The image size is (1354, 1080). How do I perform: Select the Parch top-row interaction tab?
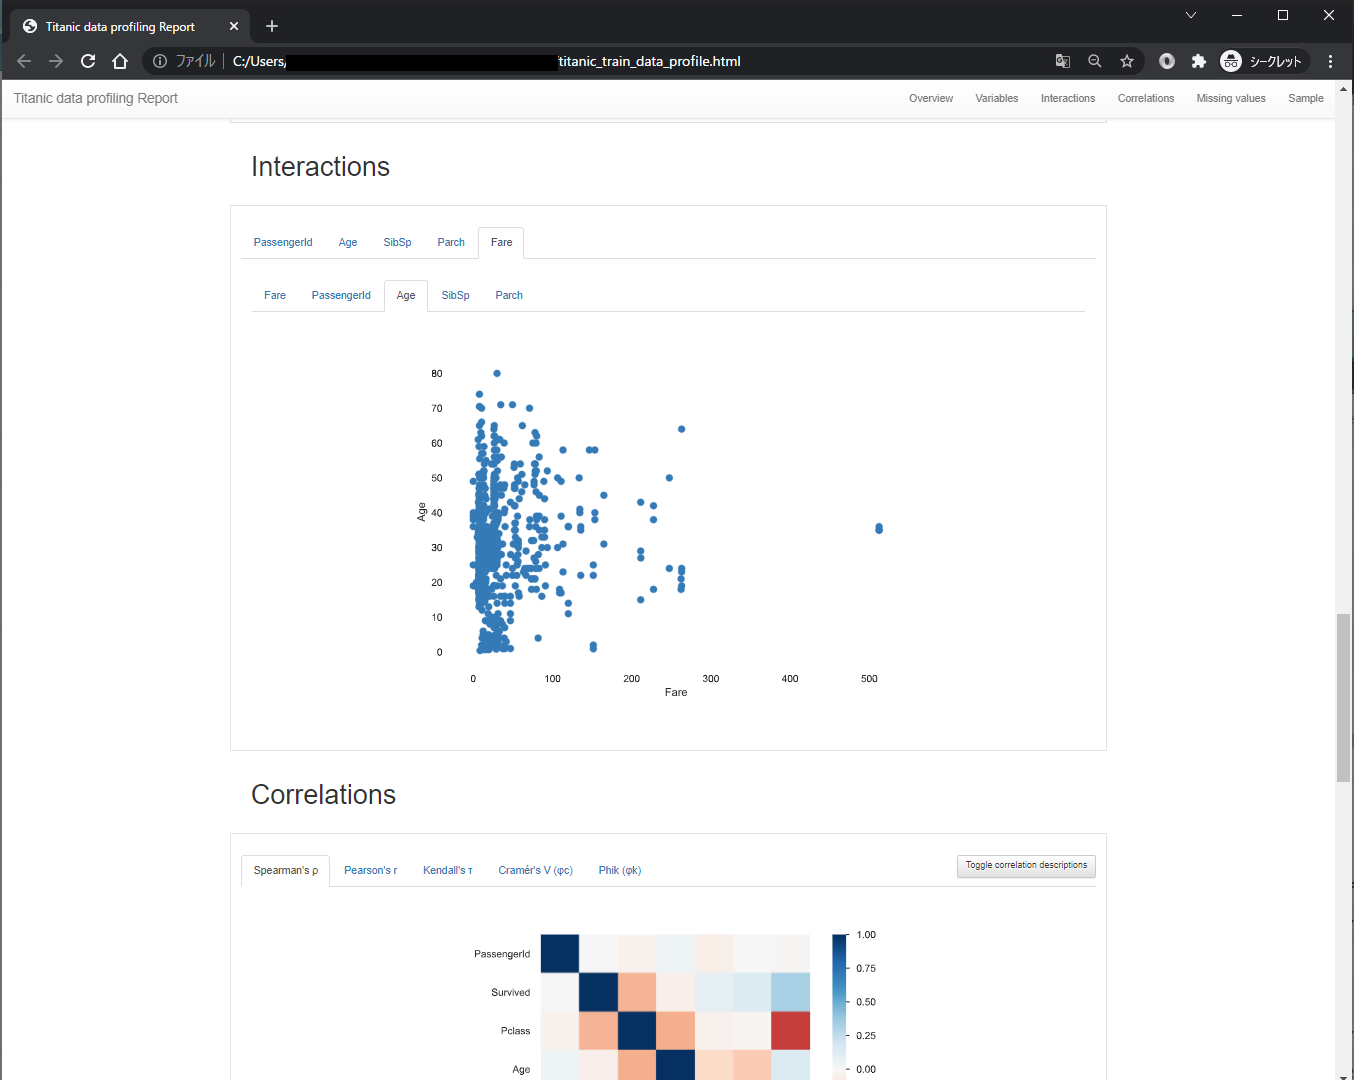[451, 242]
